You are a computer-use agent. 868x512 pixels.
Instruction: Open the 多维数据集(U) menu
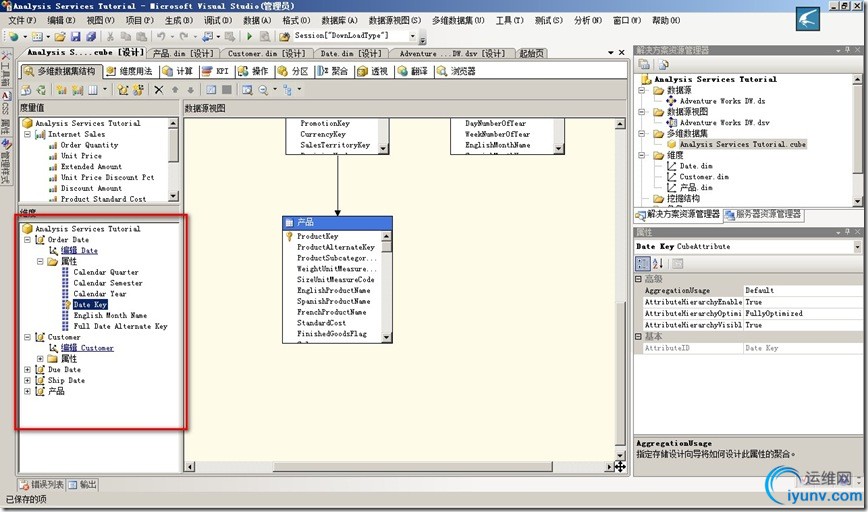tap(458, 20)
